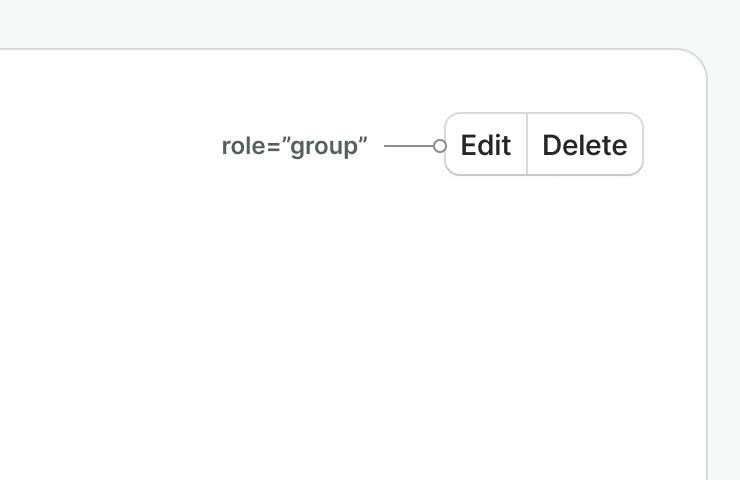The height and width of the screenshot is (480, 740).
Task: Click the Edit button
Action: click(486, 144)
